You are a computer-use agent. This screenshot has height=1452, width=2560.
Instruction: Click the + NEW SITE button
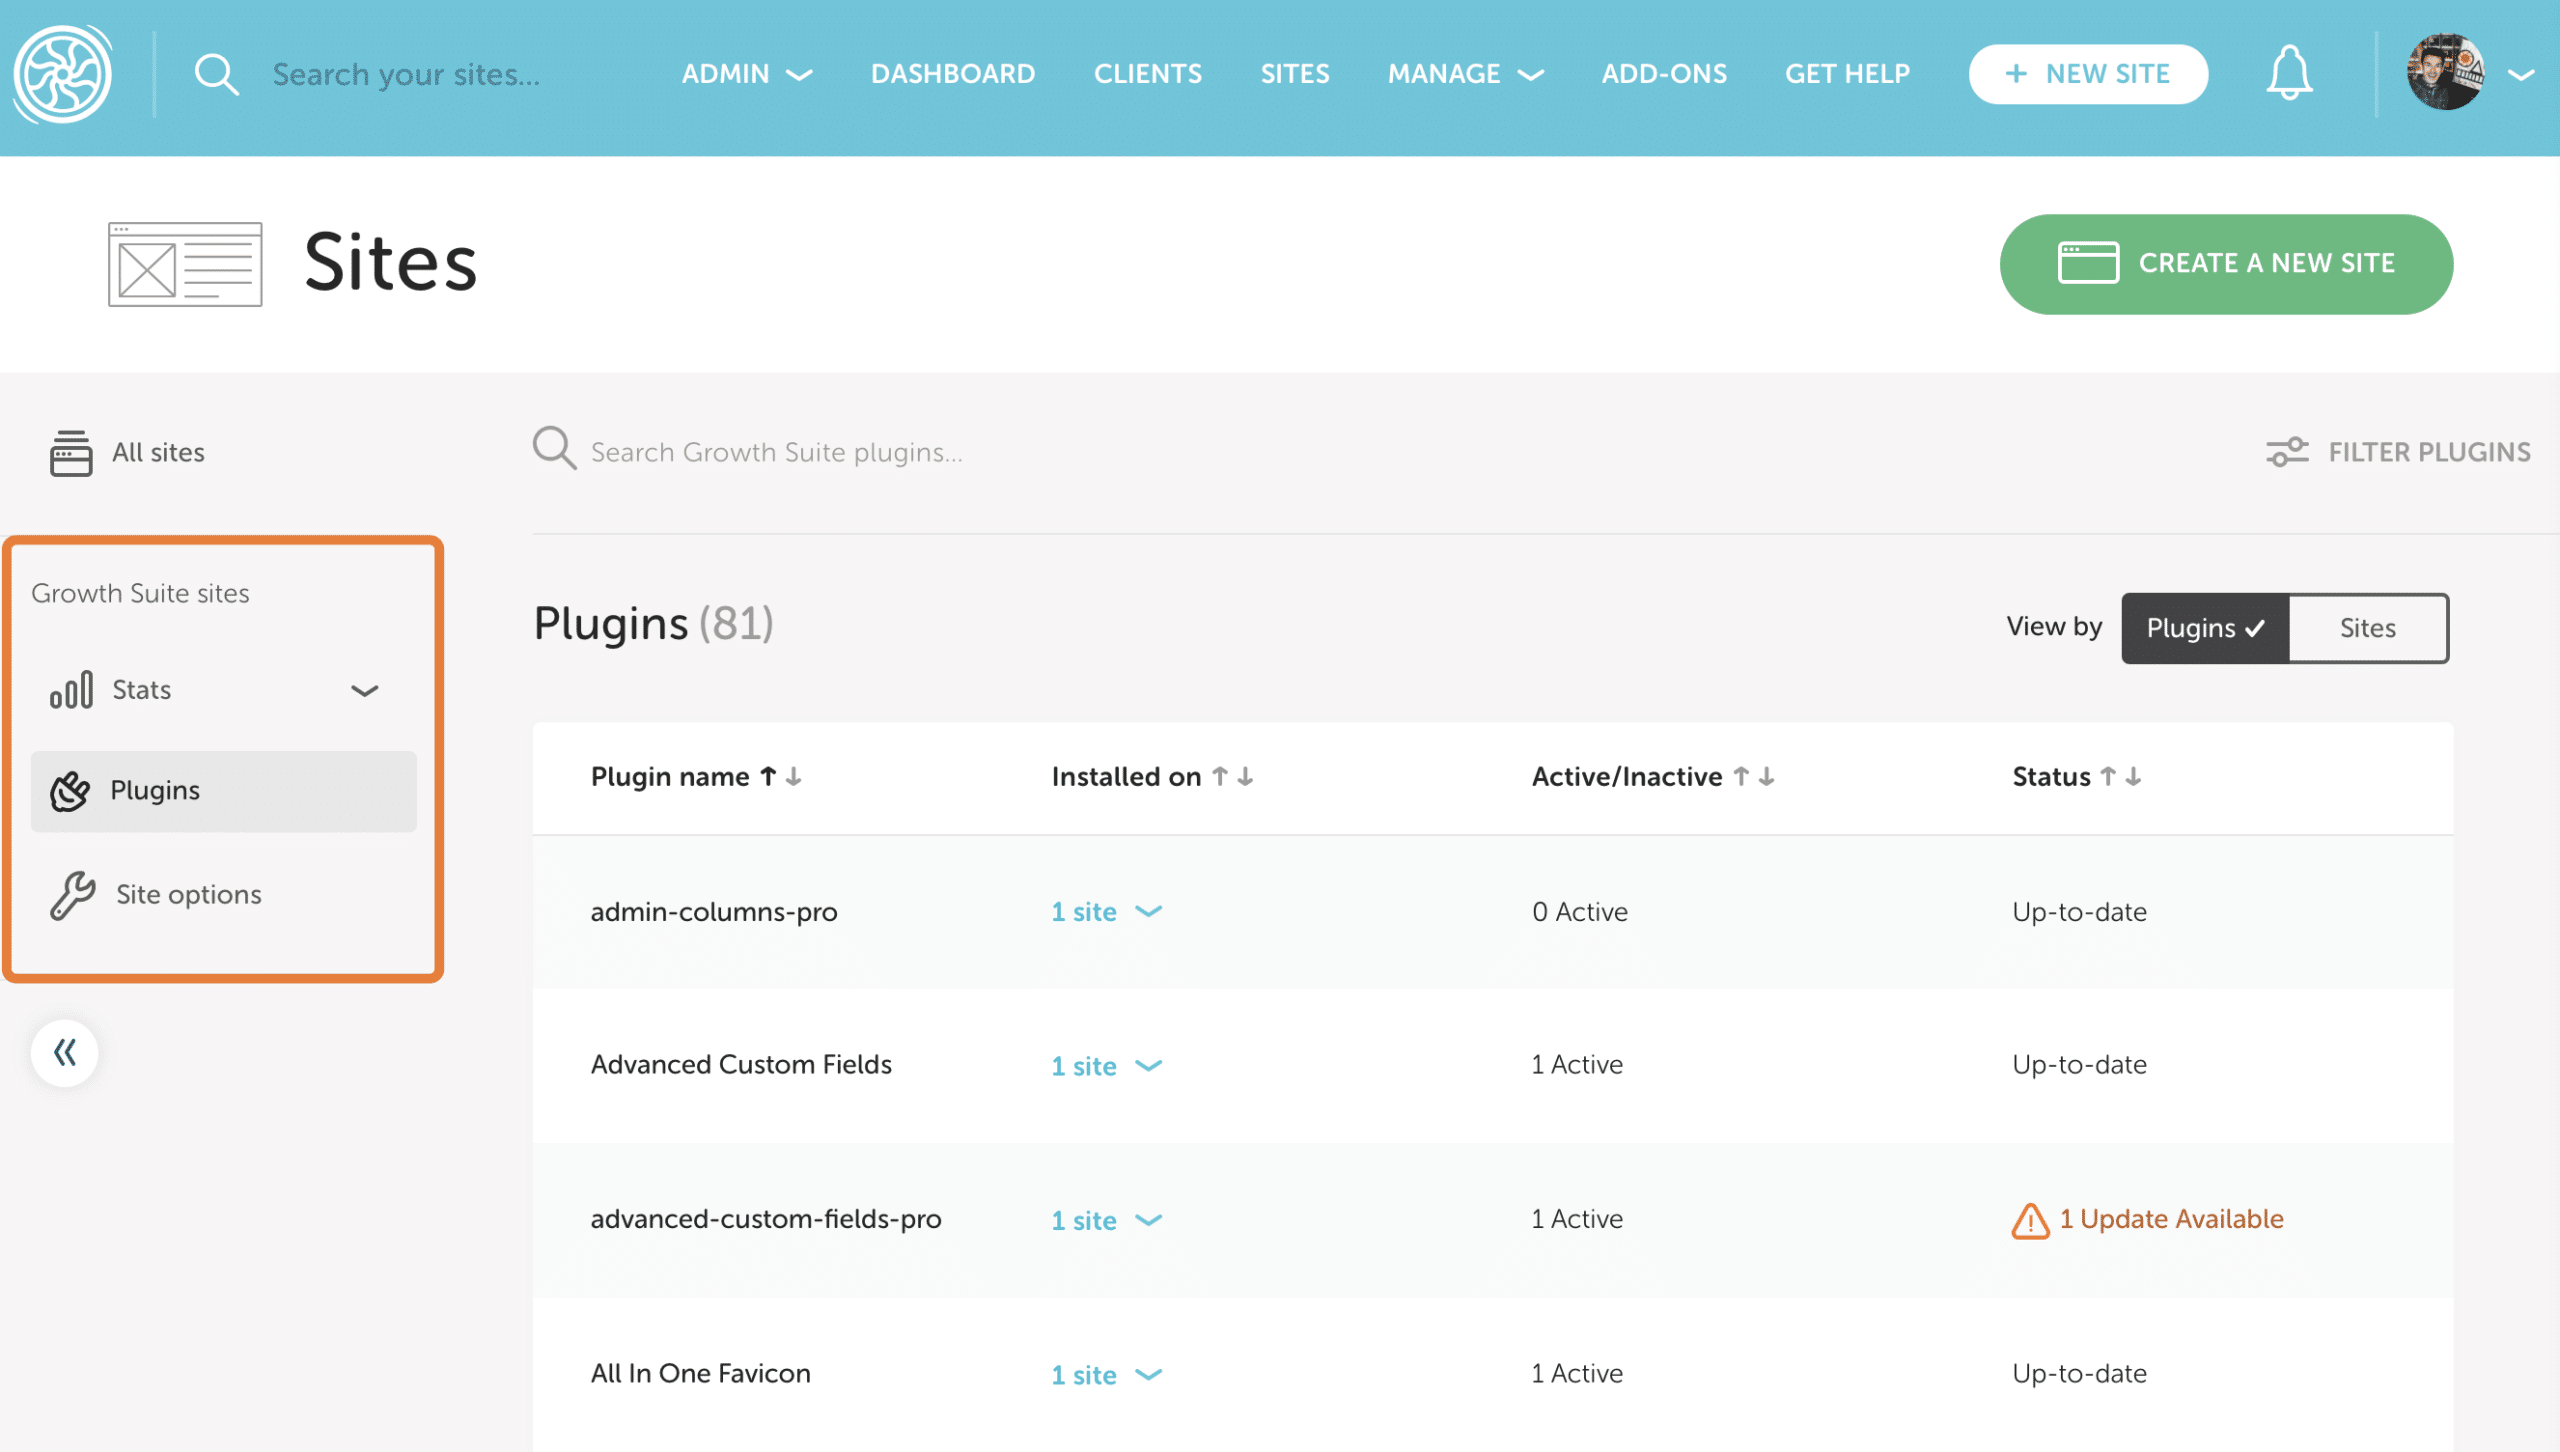(2088, 74)
